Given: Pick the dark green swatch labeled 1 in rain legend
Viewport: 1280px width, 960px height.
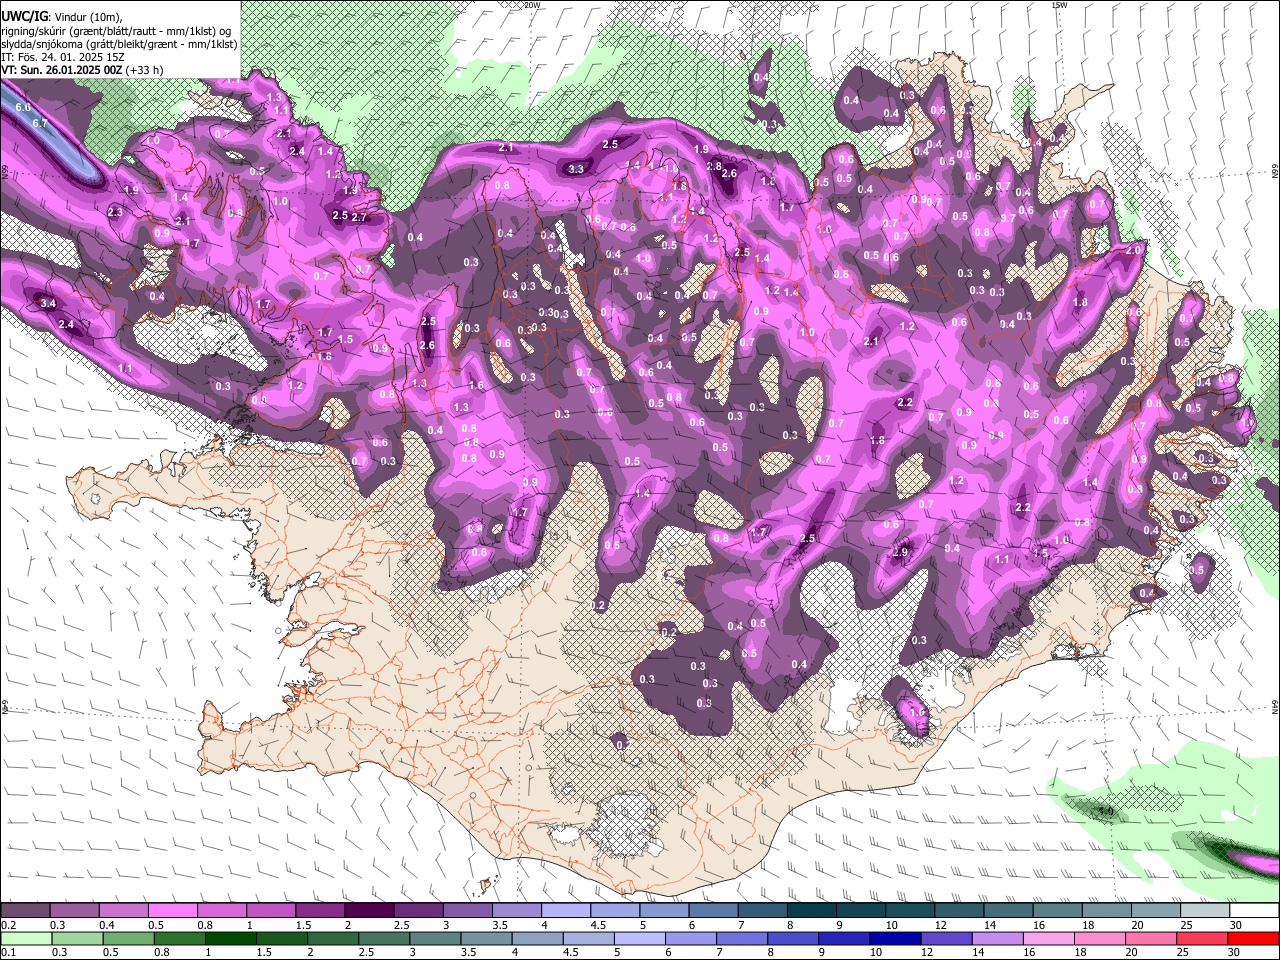Looking at the screenshot, I should [x=230, y=938].
